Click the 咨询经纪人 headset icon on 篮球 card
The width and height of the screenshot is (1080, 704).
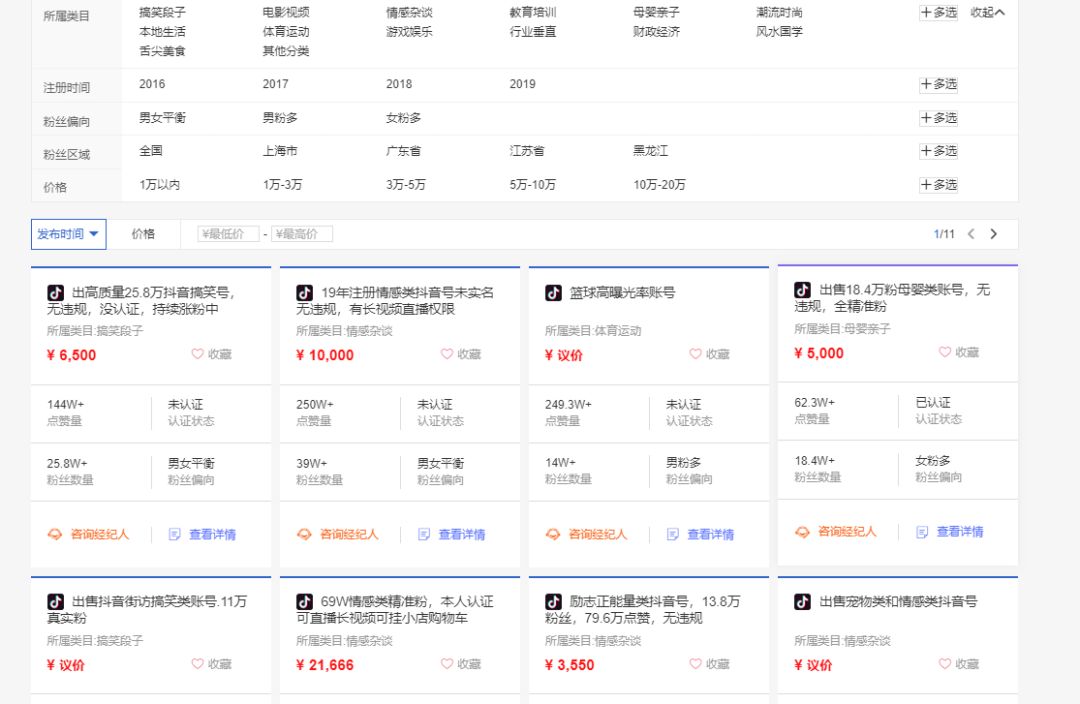click(552, 535)
